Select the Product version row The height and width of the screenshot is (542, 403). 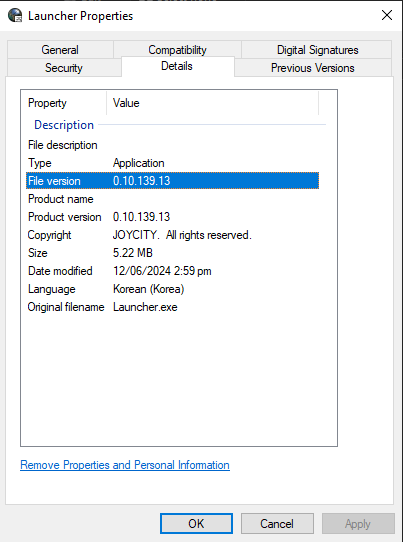click(x=172, y=217)
